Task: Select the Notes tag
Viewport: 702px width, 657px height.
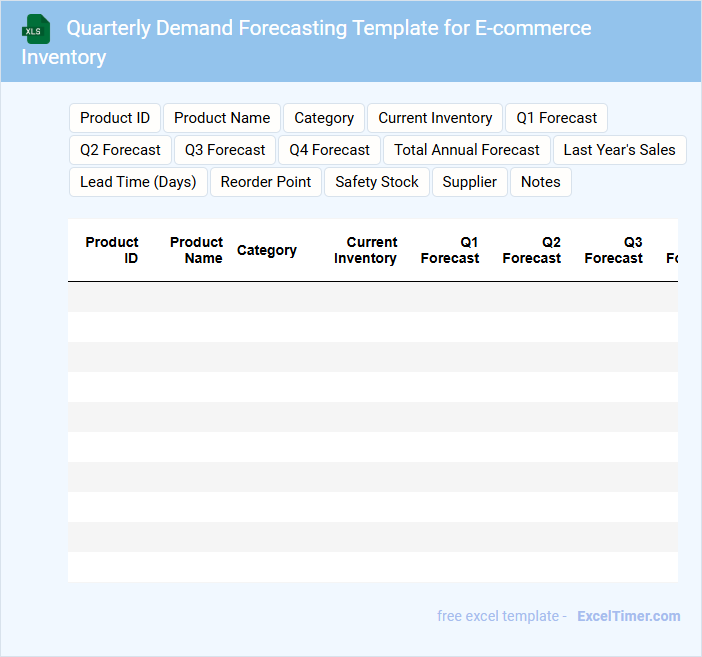Action: (541, 182)
